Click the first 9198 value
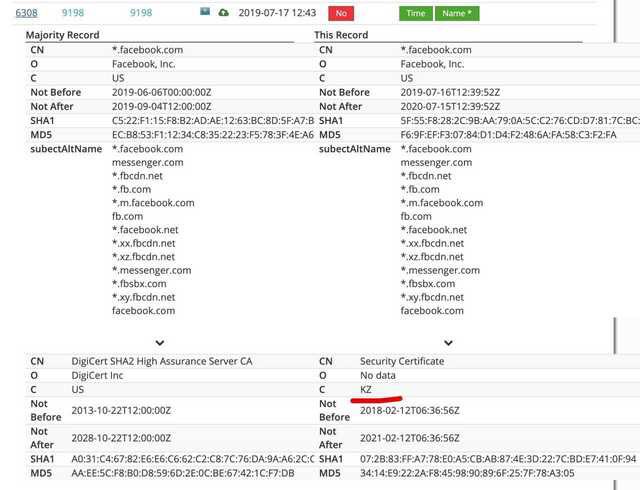This screenshot has width=640, height=490. pyautogui.click(x=73, y=13)
